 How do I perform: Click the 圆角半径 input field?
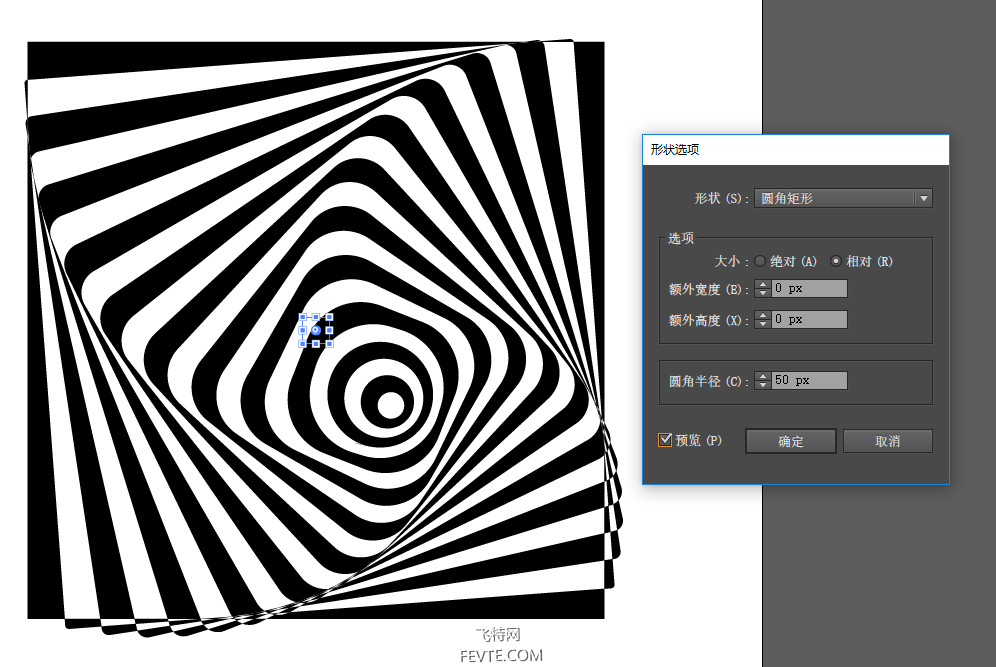pos(809,381)
